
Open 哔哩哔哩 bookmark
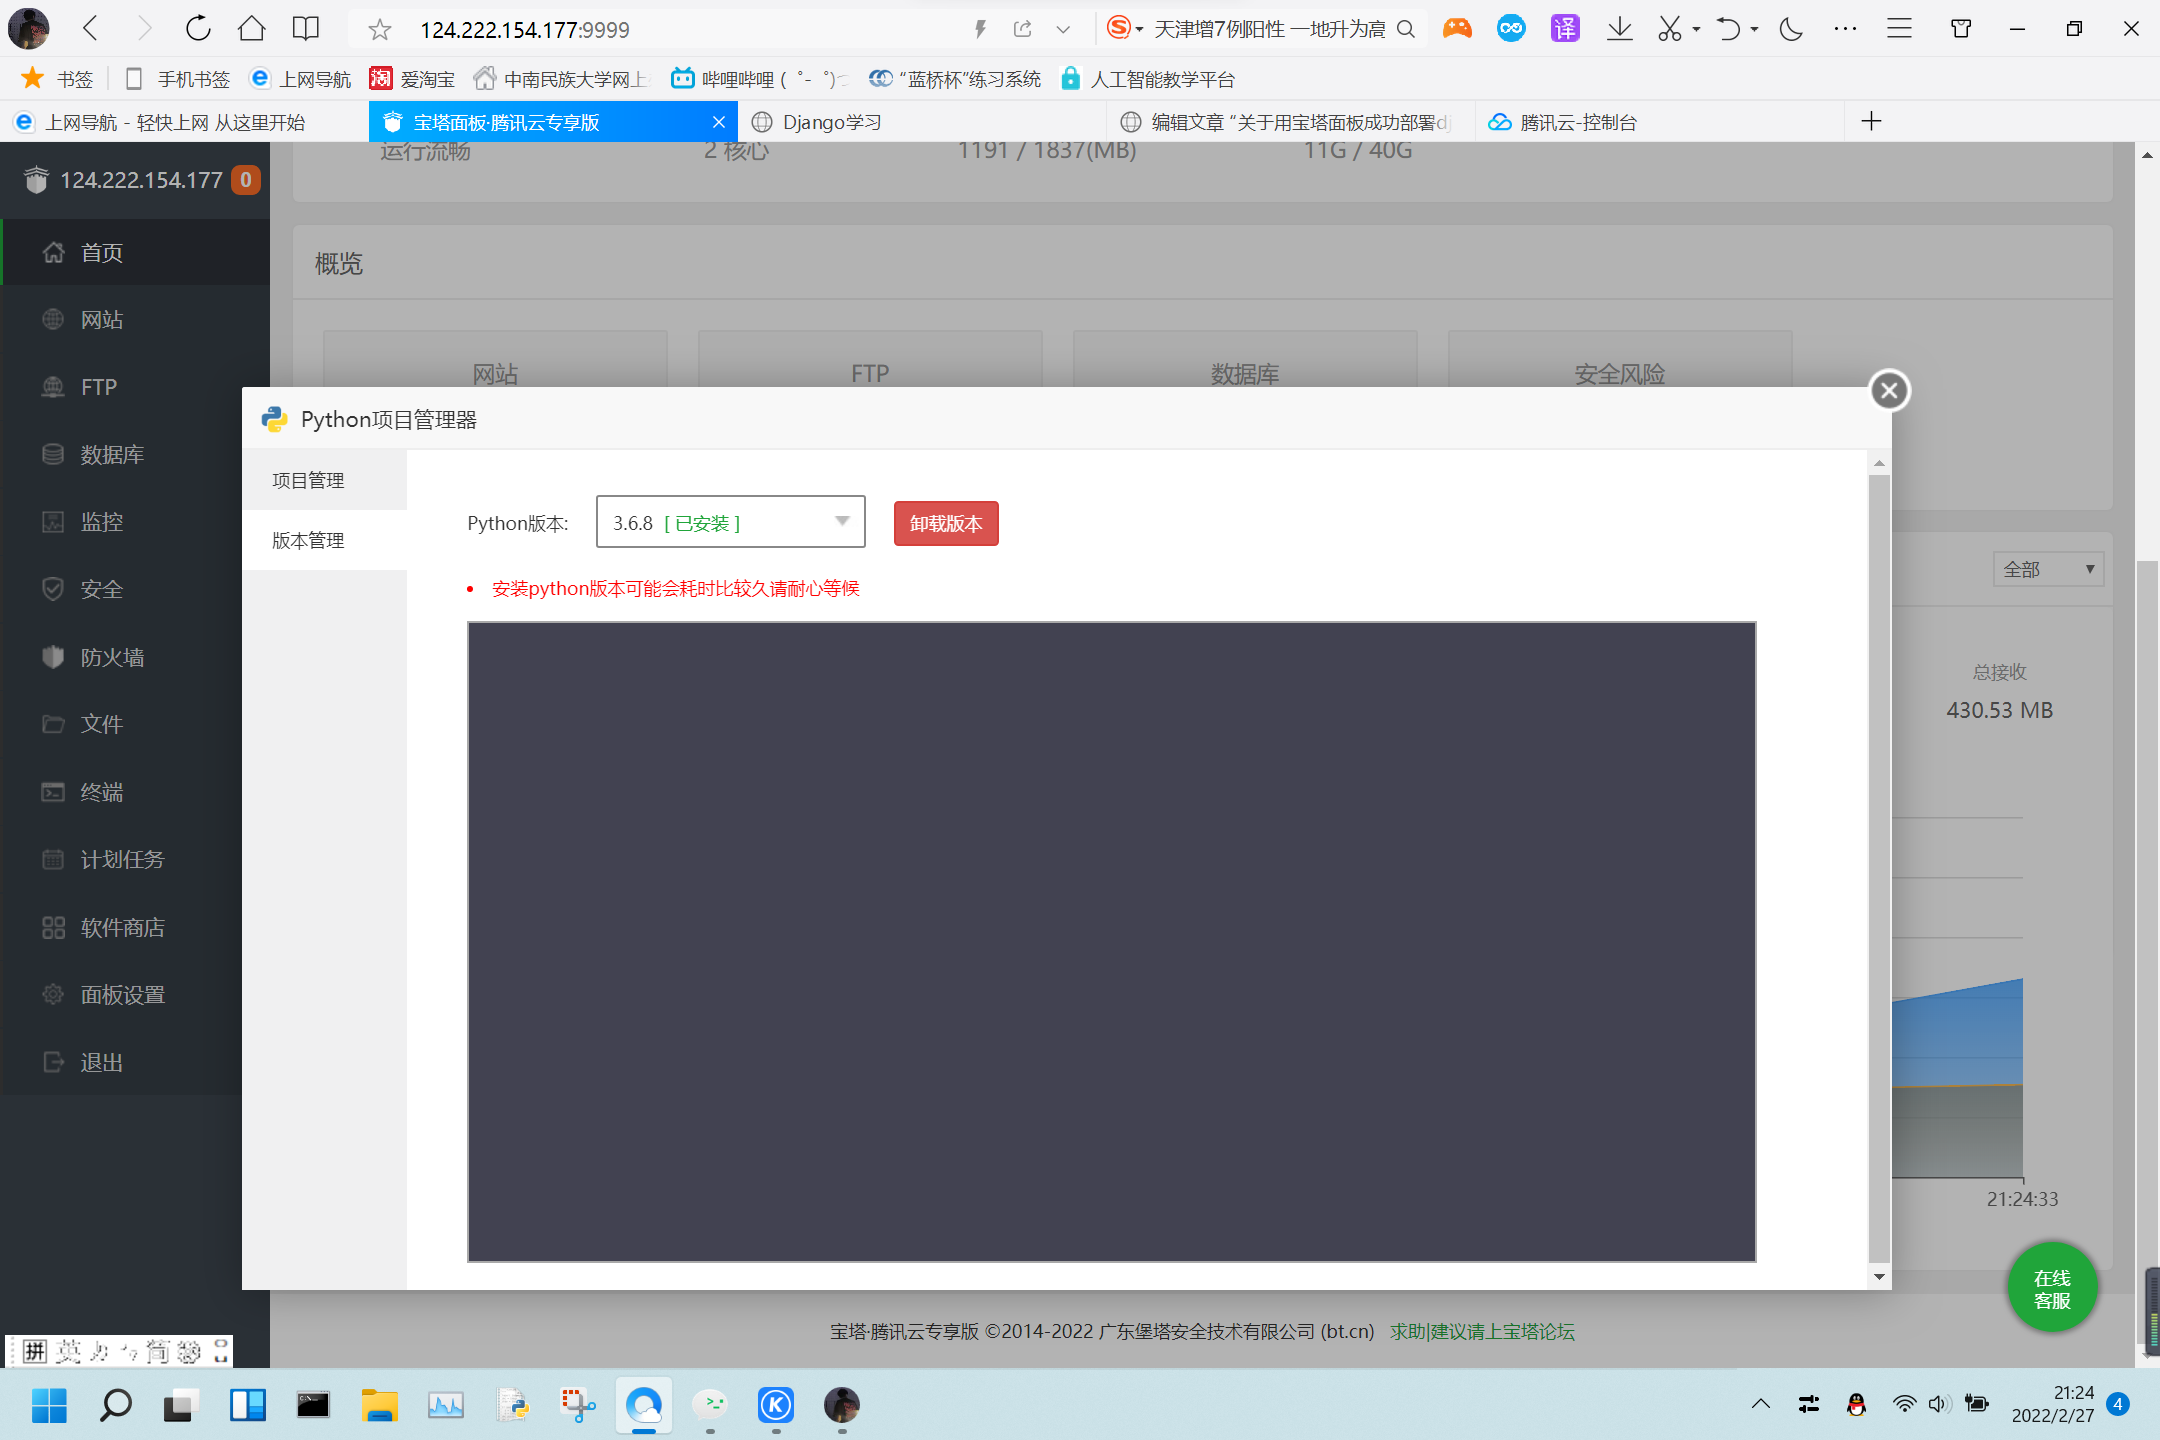point(760,79)
